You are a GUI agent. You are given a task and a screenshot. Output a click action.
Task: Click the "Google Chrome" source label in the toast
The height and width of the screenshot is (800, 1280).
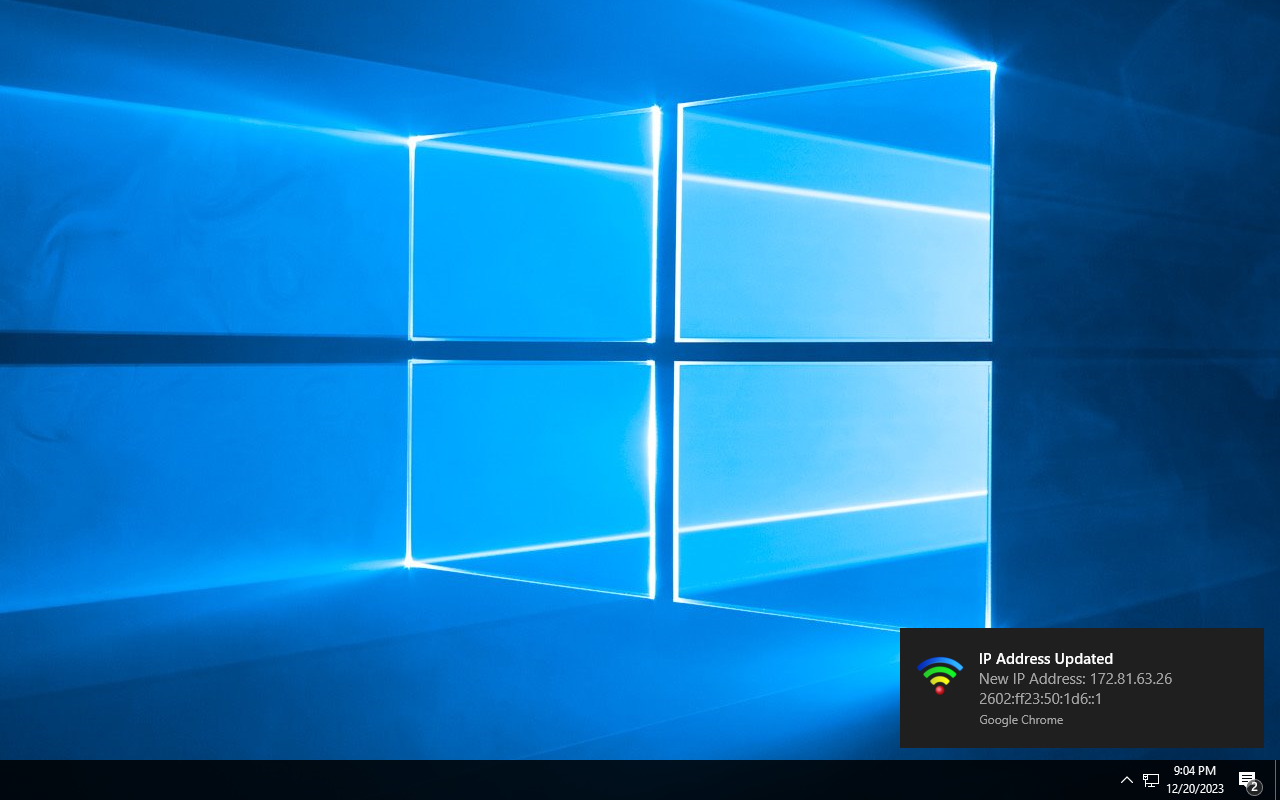(1020, 720)
